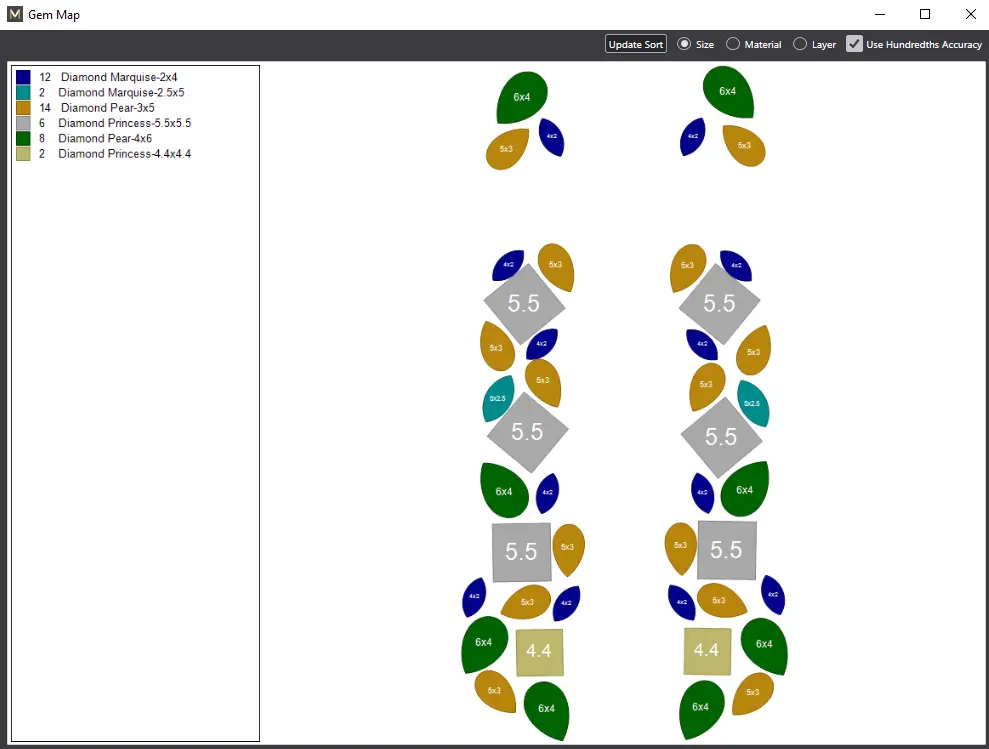Choose the Layer radio option
This screenshot has height=749, width=989.
pyautogui.click(x=800, y=44)
